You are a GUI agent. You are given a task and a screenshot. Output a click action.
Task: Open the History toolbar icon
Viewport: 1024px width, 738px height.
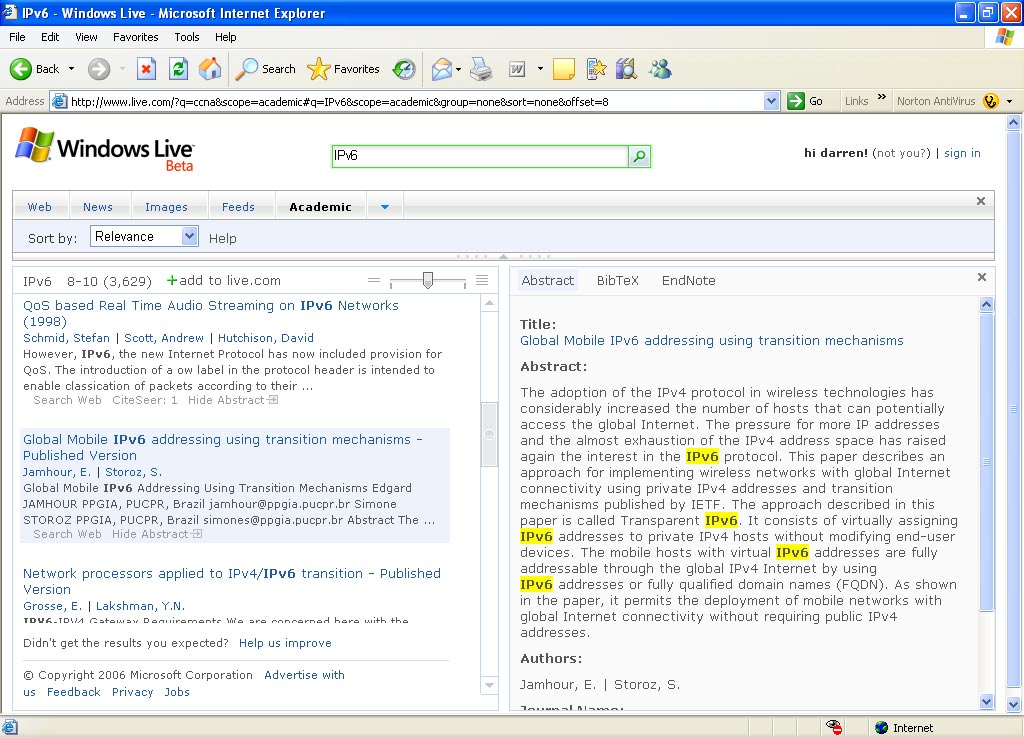[x=404, y=69]
